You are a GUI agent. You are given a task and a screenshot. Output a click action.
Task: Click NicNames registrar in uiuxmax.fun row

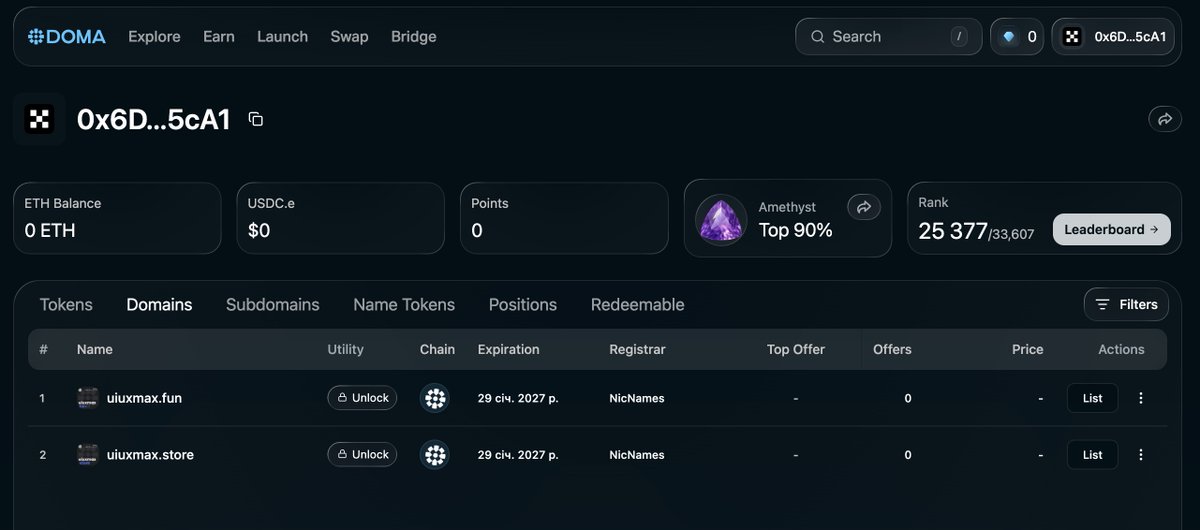tap(637, 398)
